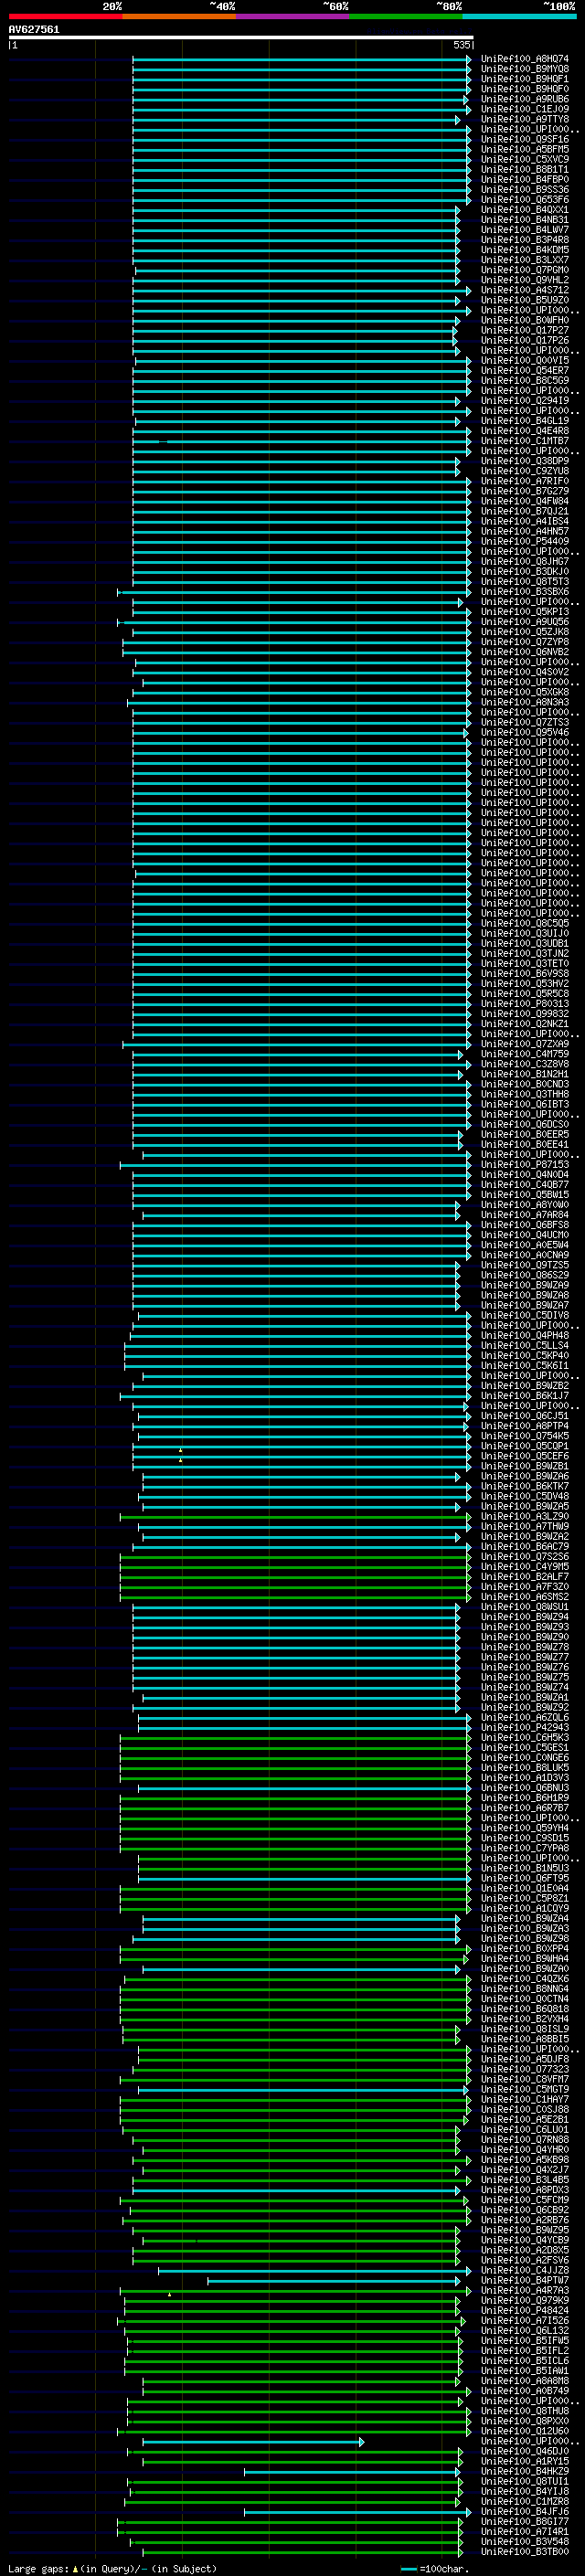Select label UniRef100_B4FBP0

coord(525,179)
